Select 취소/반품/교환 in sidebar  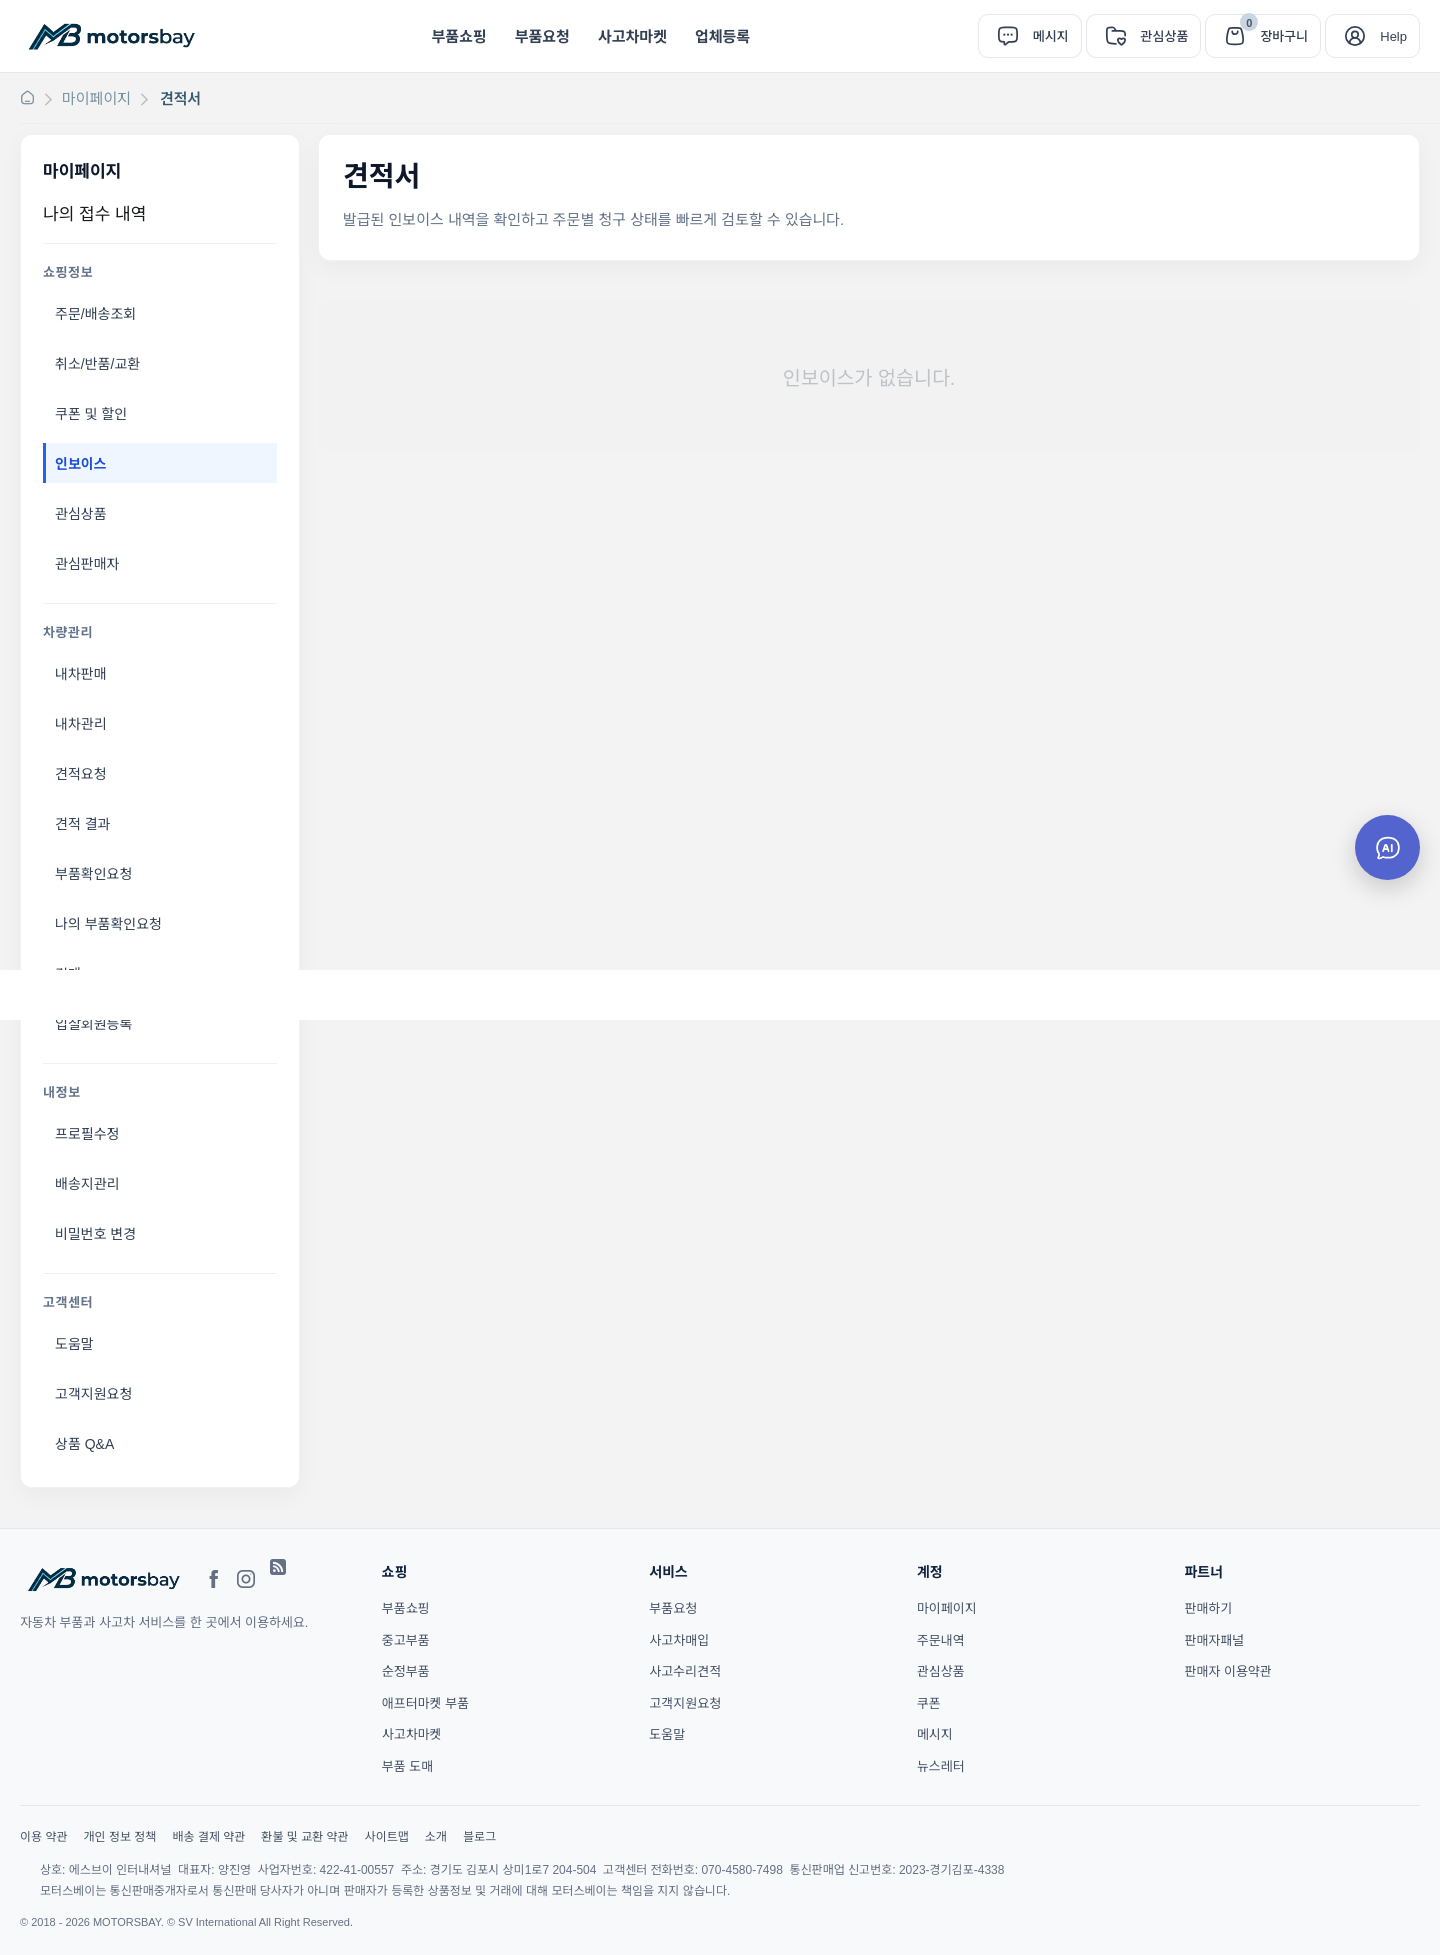pyautogui.click(x=160, y=363)
